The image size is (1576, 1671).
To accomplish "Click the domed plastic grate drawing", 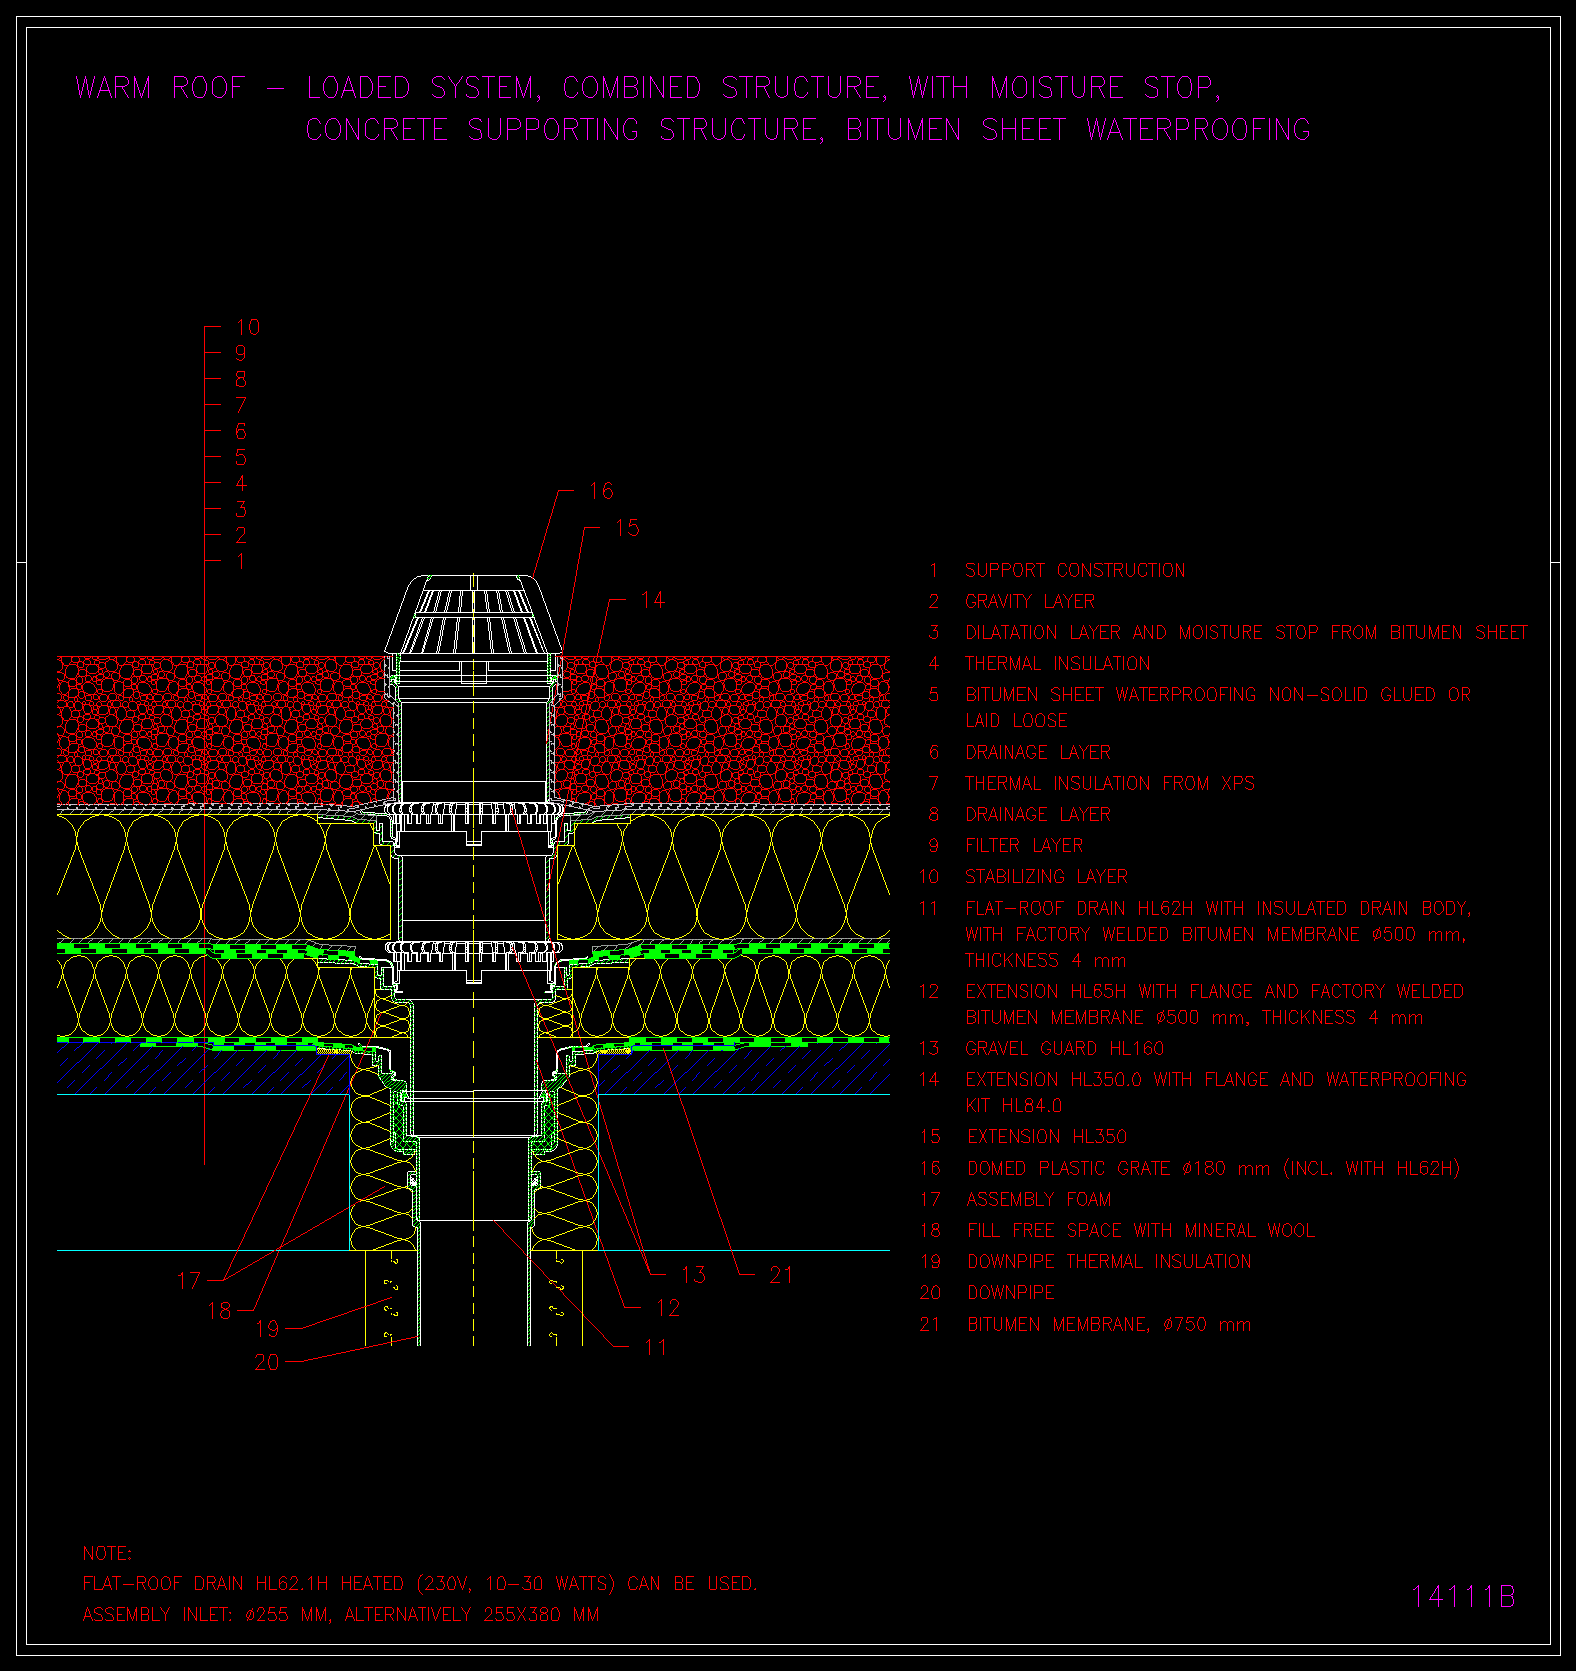I will (473, 615).
